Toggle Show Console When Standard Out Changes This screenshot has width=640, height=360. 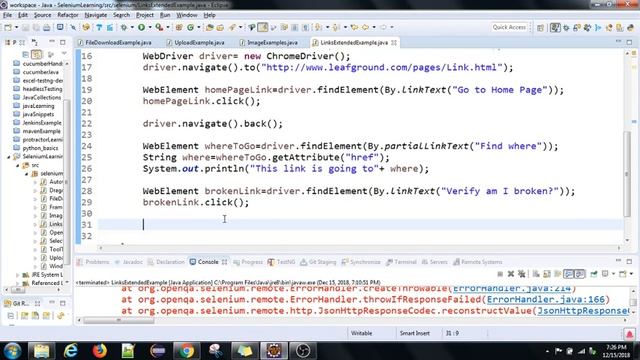pos(569,274)
